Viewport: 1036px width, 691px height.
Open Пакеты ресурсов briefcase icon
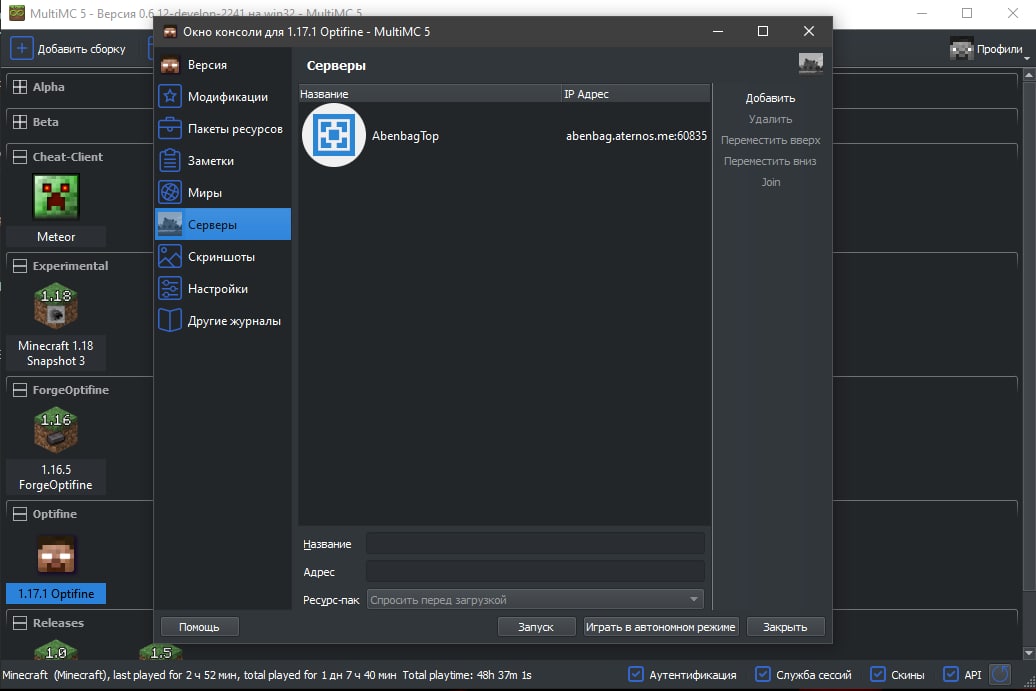170,128
